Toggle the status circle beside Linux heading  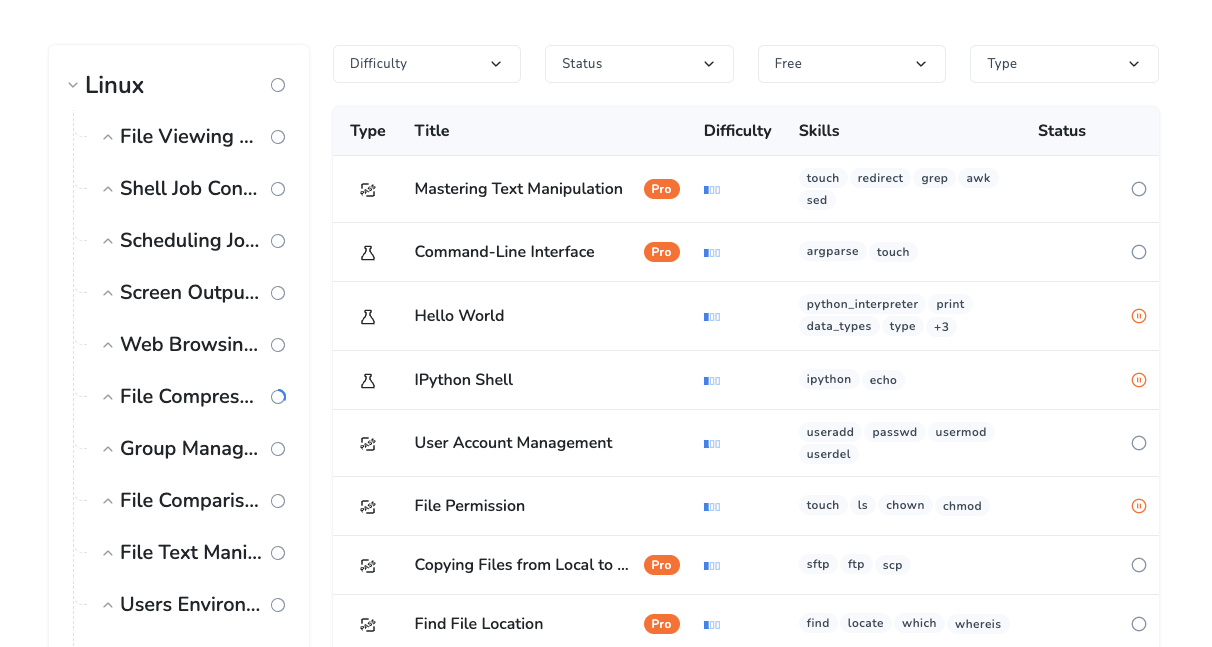(278, 85)
